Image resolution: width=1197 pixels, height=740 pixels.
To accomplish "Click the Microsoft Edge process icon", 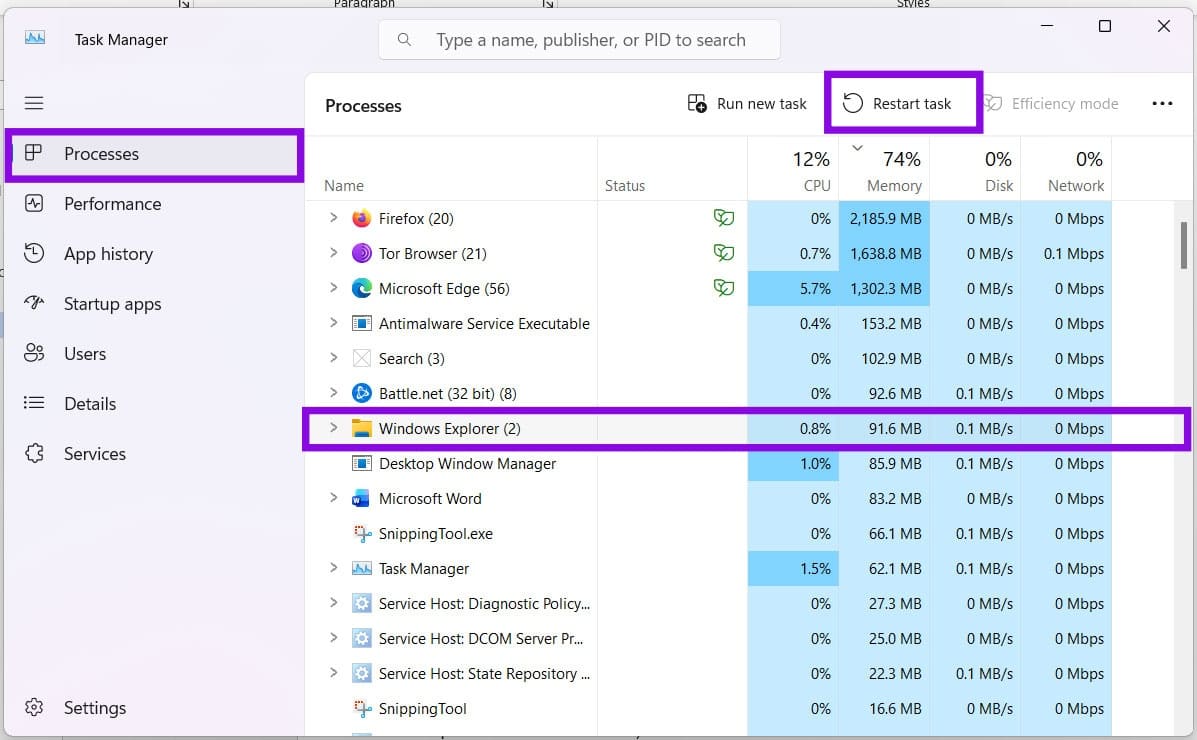I will pyautogui.click(x=361, y=289).
